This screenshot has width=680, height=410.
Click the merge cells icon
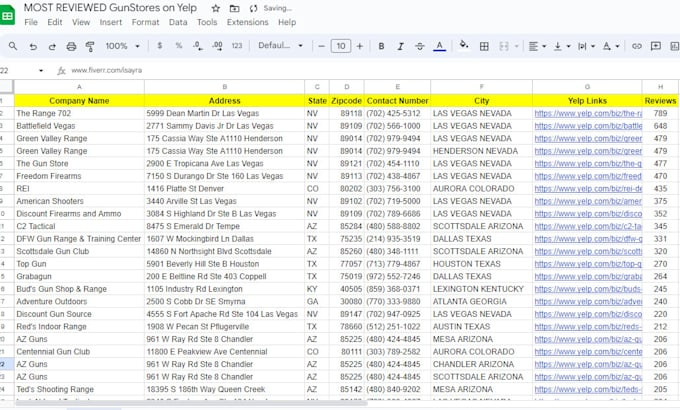coord(503,46)
